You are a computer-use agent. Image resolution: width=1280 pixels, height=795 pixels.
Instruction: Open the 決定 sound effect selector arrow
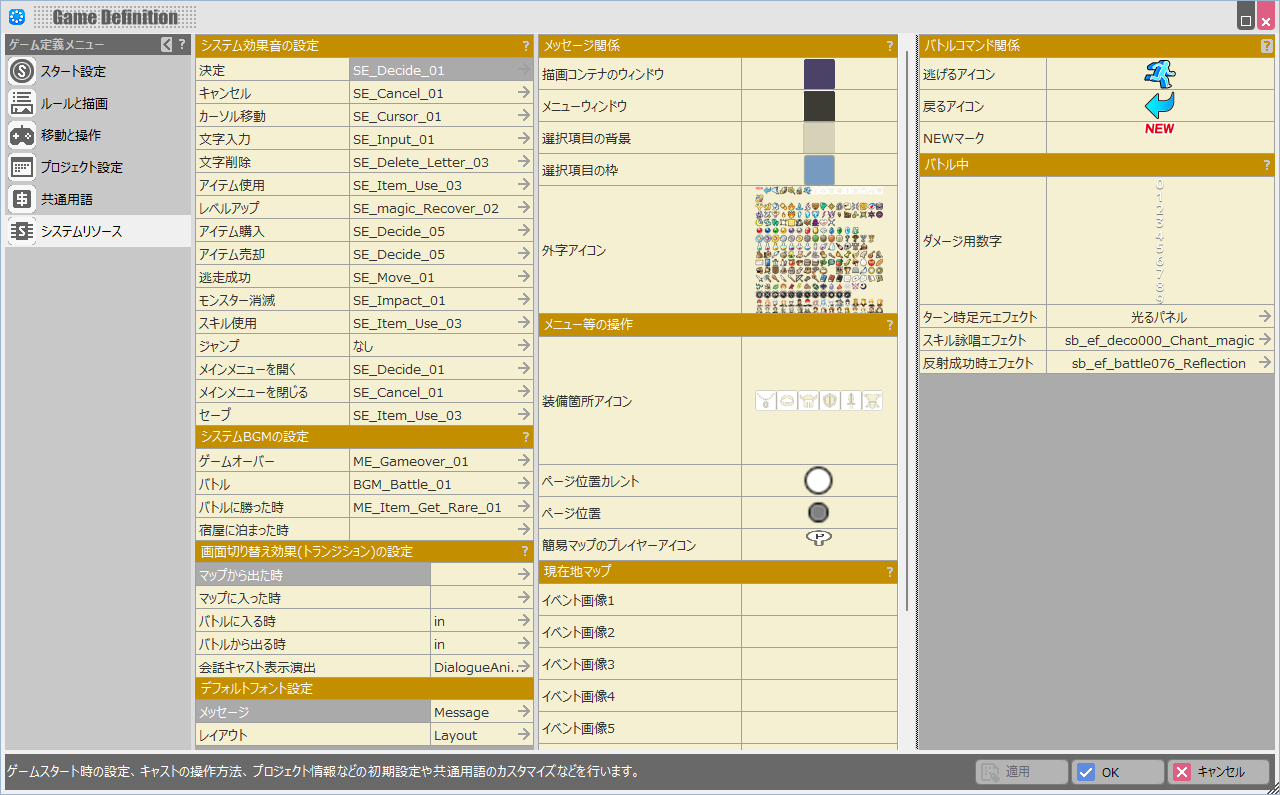(x=523, y=71)
